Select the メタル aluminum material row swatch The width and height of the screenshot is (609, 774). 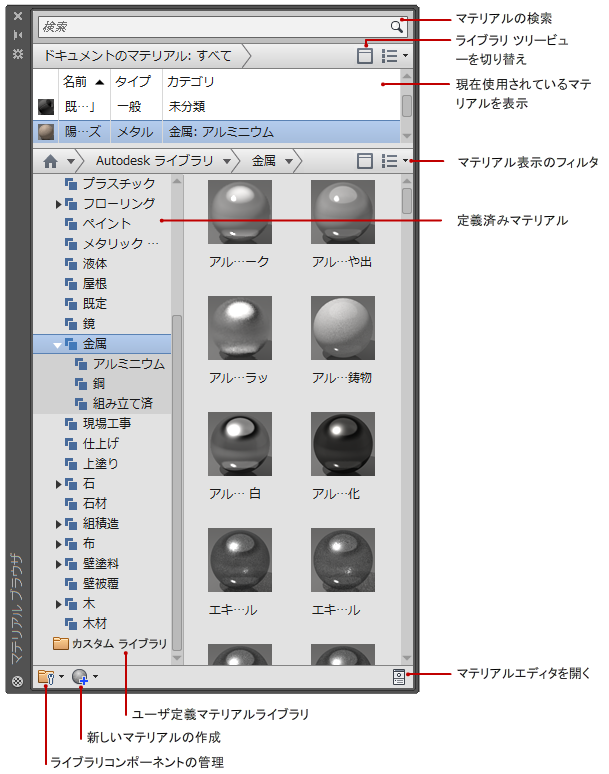[x=46, y=132]
